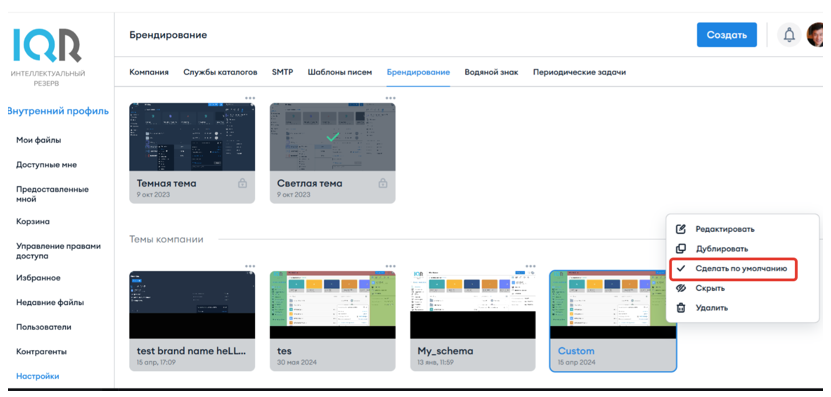831x397 pixels.
Task: Open three-dots menu above Темная тема
Action: [x=250, y=98]
